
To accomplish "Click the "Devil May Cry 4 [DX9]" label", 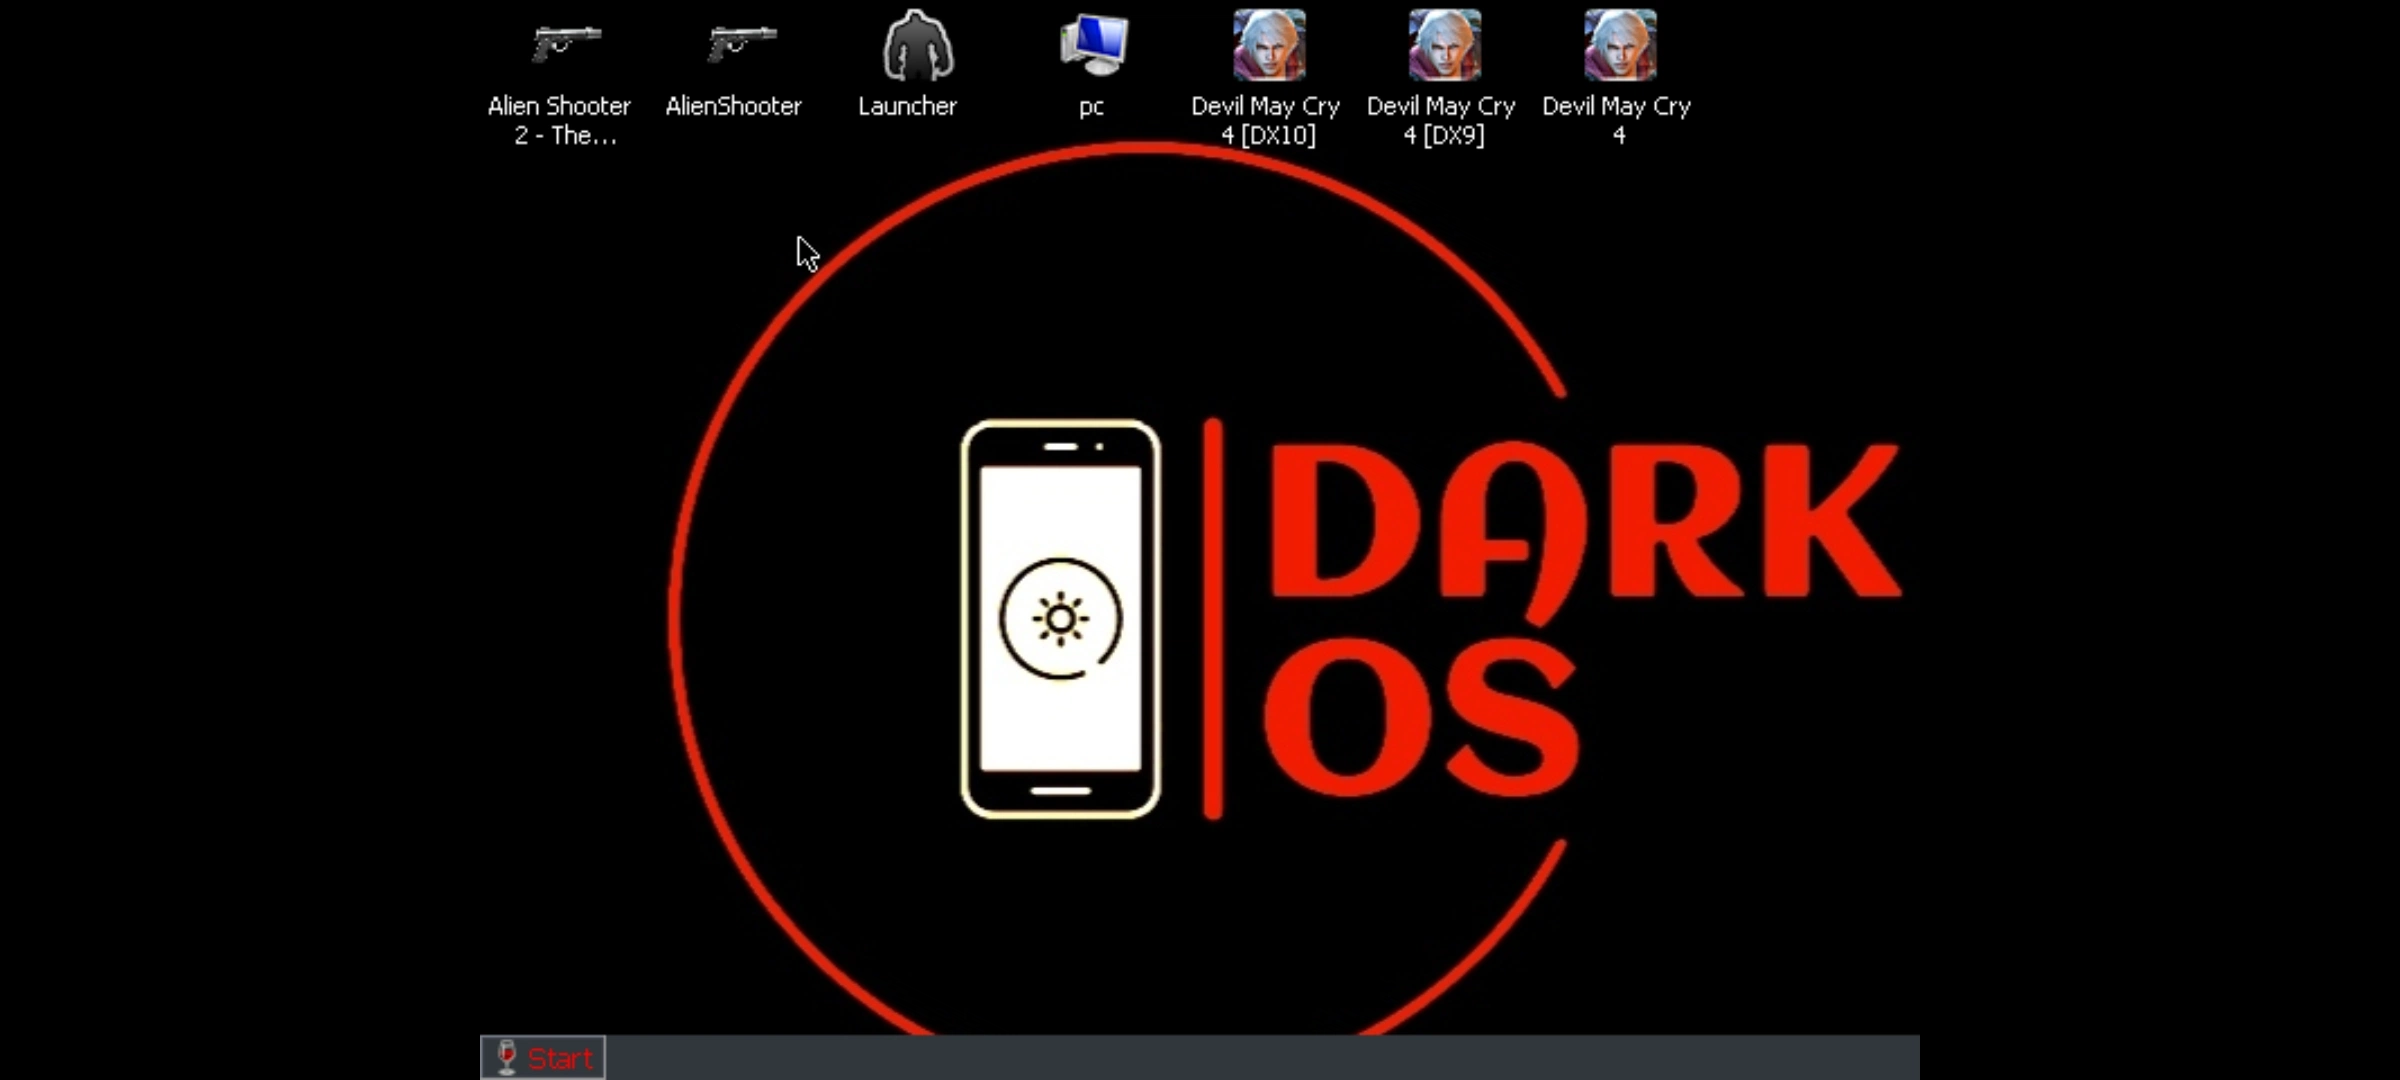I will [1442, 121].
